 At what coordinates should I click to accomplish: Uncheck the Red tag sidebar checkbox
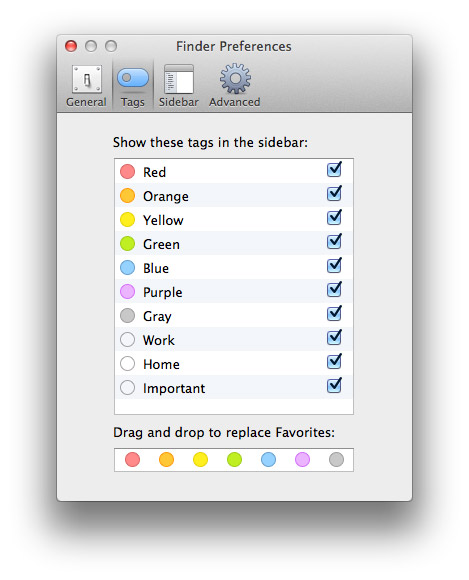tap(334, 170)
